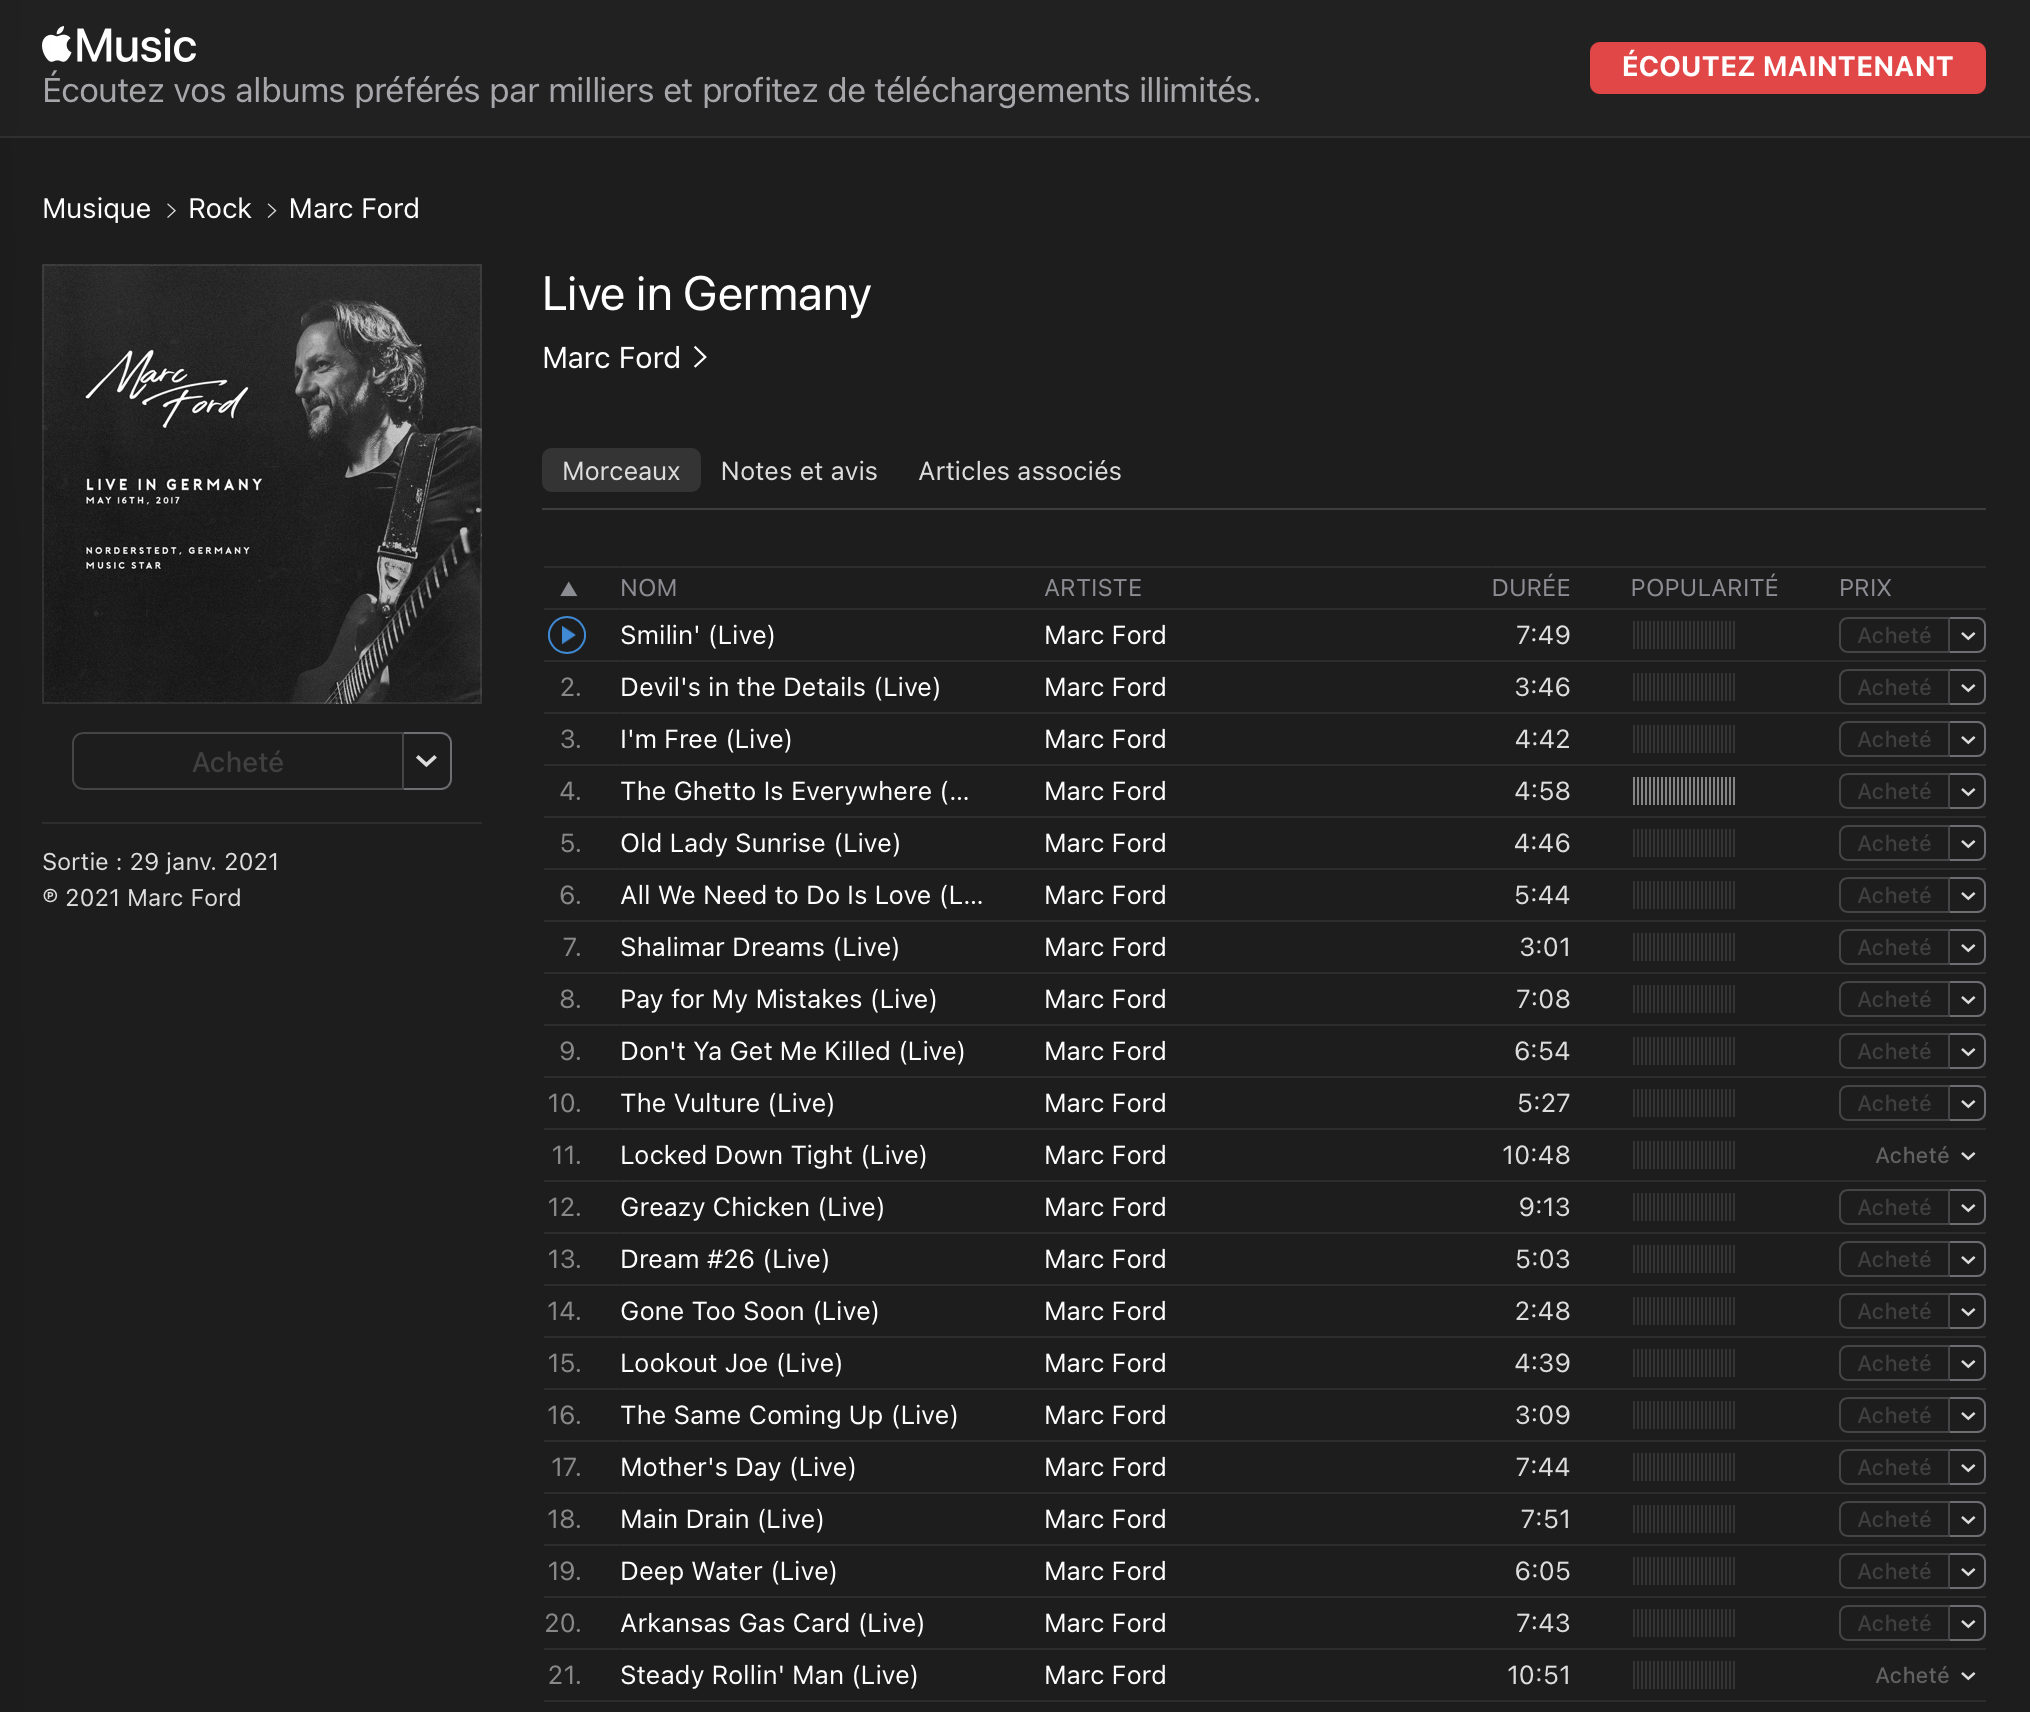
Task: Open price dropdown for The Same Coming Up
Action: click(x=1967, y=1415)
